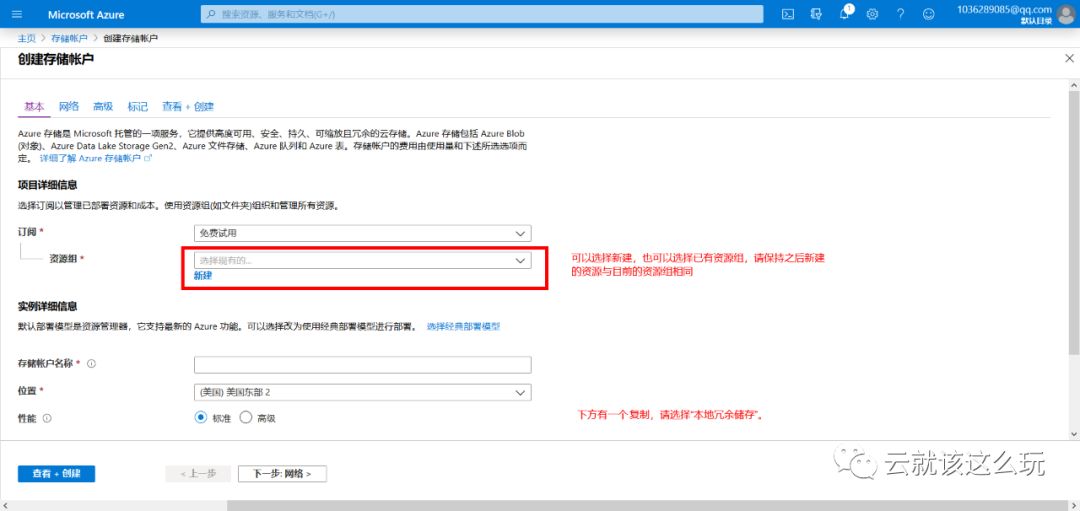Click the 存储帐户 breadcrumb link

70,38
